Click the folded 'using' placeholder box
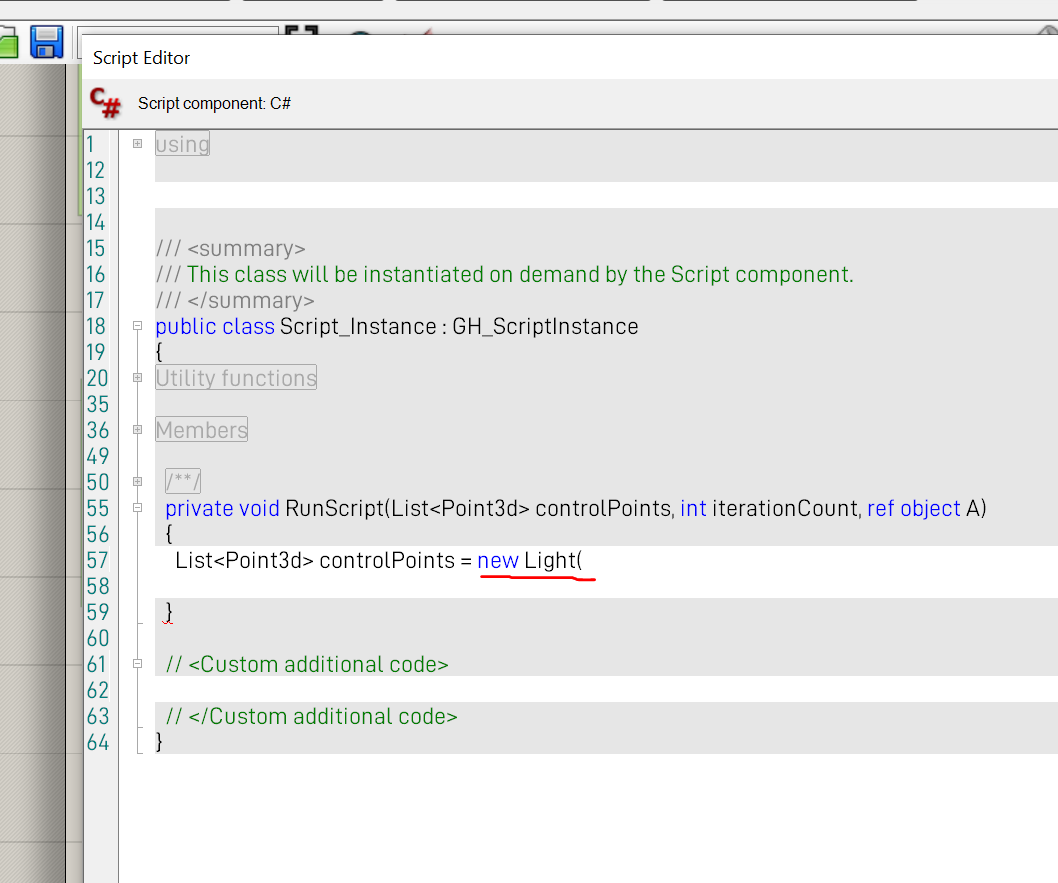 pos(183,144)
